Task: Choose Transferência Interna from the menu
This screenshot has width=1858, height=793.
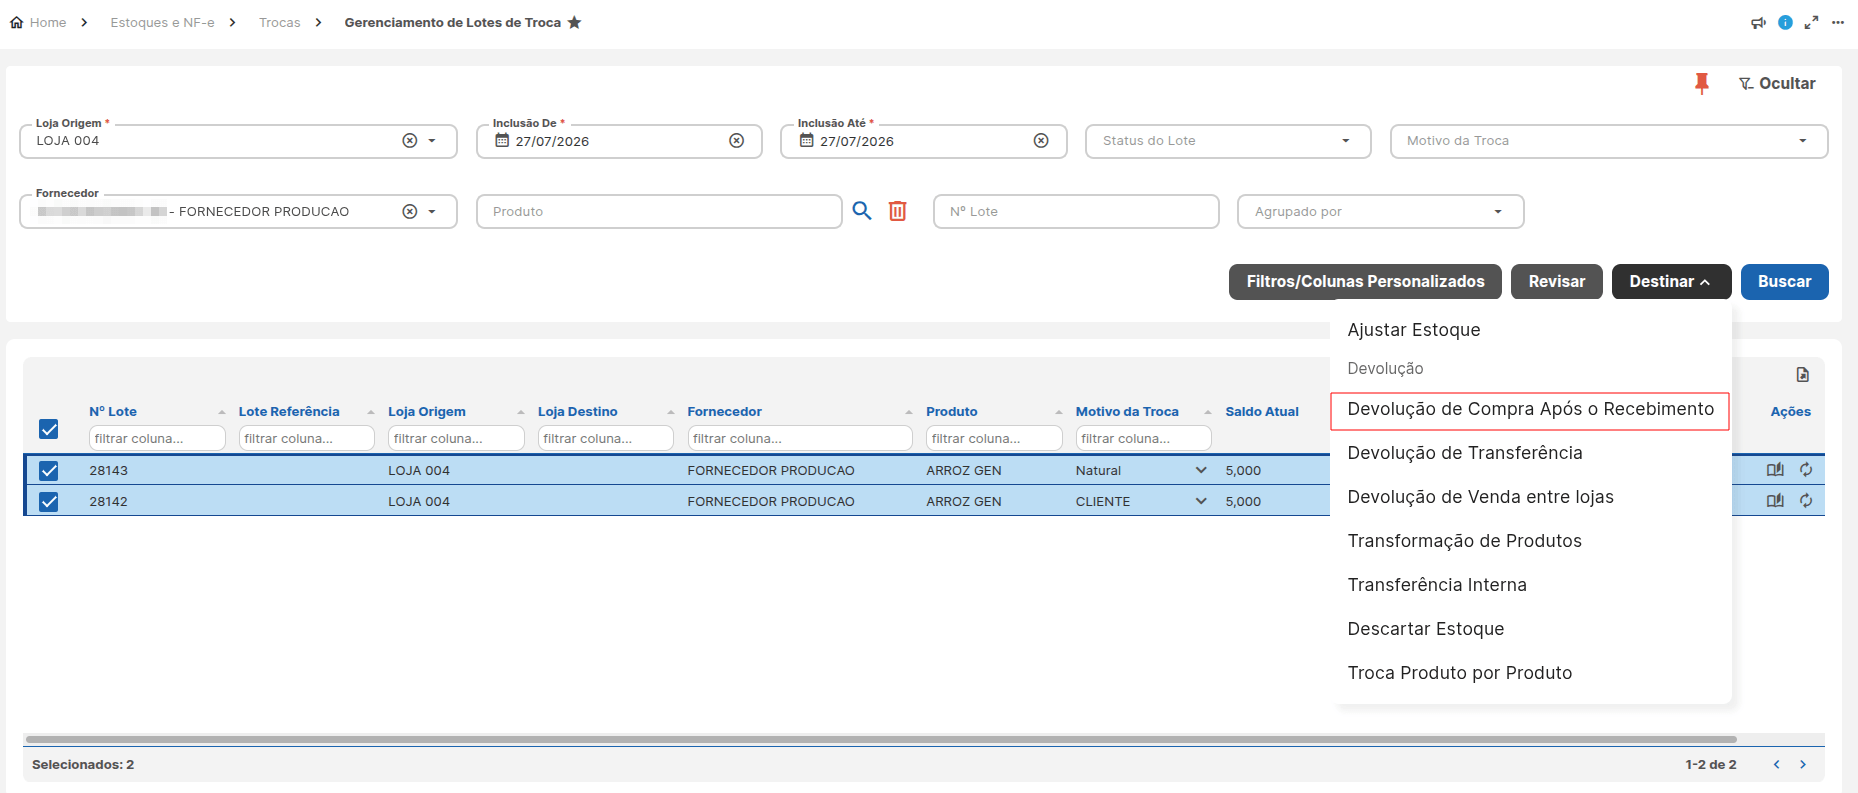Action: point(1437,585)
